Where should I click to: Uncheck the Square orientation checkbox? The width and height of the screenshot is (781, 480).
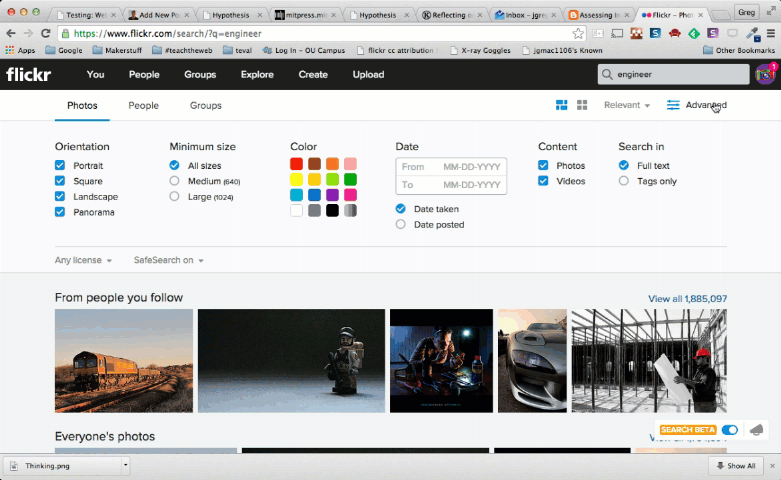[x=60, y=181]
